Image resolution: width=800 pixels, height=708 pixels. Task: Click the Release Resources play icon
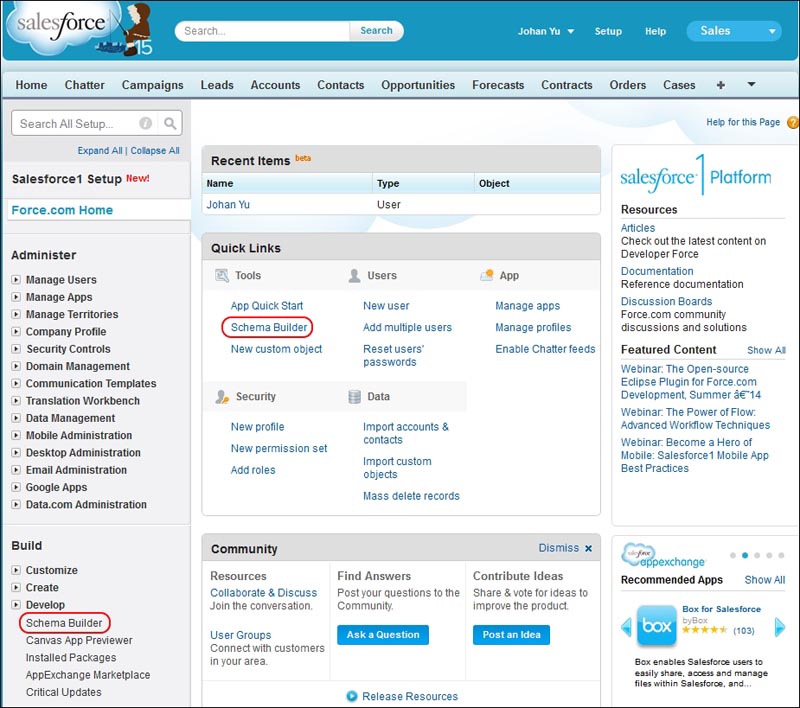352,696
